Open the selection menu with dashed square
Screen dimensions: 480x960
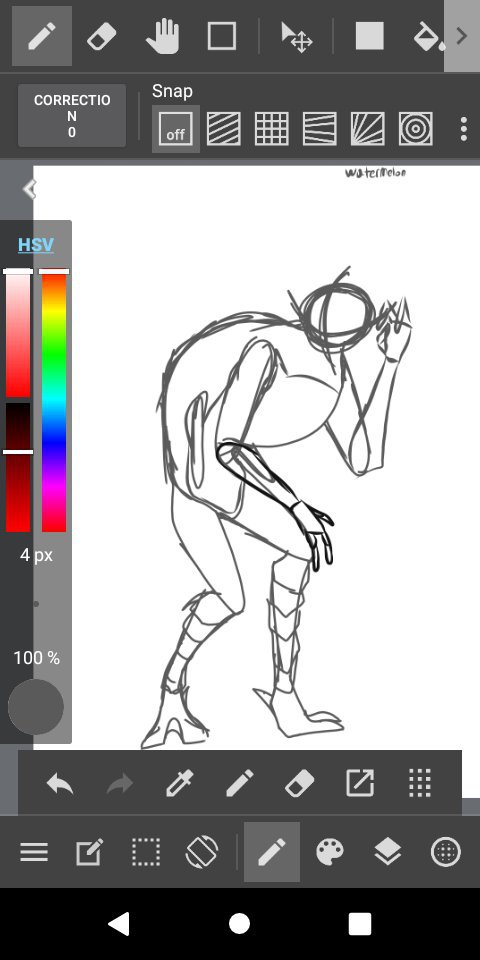pyautogui.click(x=146, y=852)
